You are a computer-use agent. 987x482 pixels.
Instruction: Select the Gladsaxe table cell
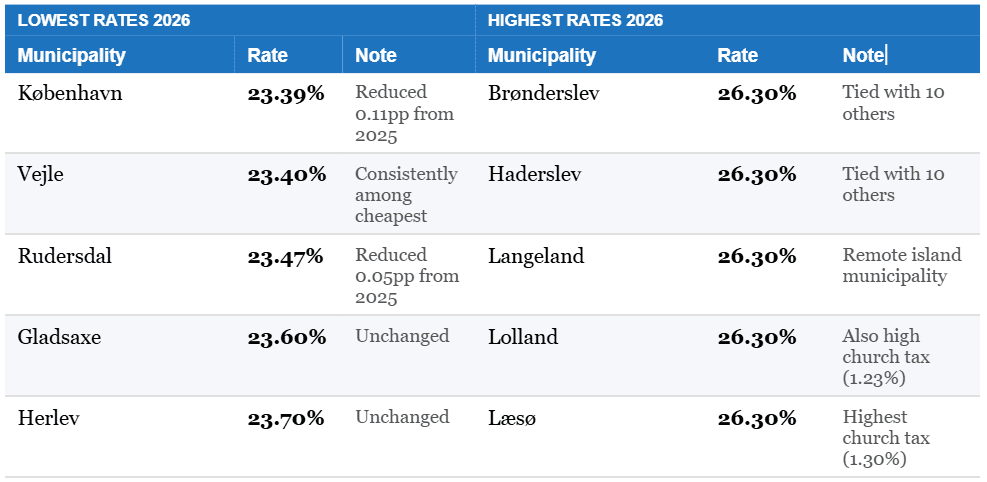point(59,337)
